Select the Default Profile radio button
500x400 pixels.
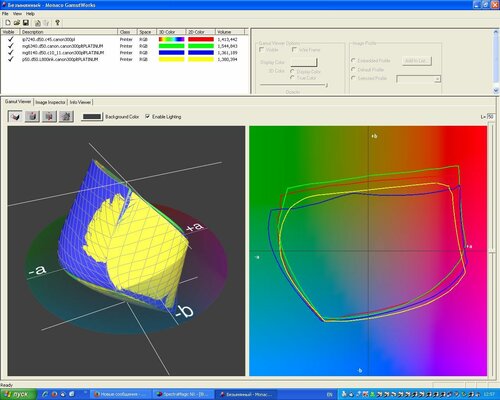click(353, 69)
